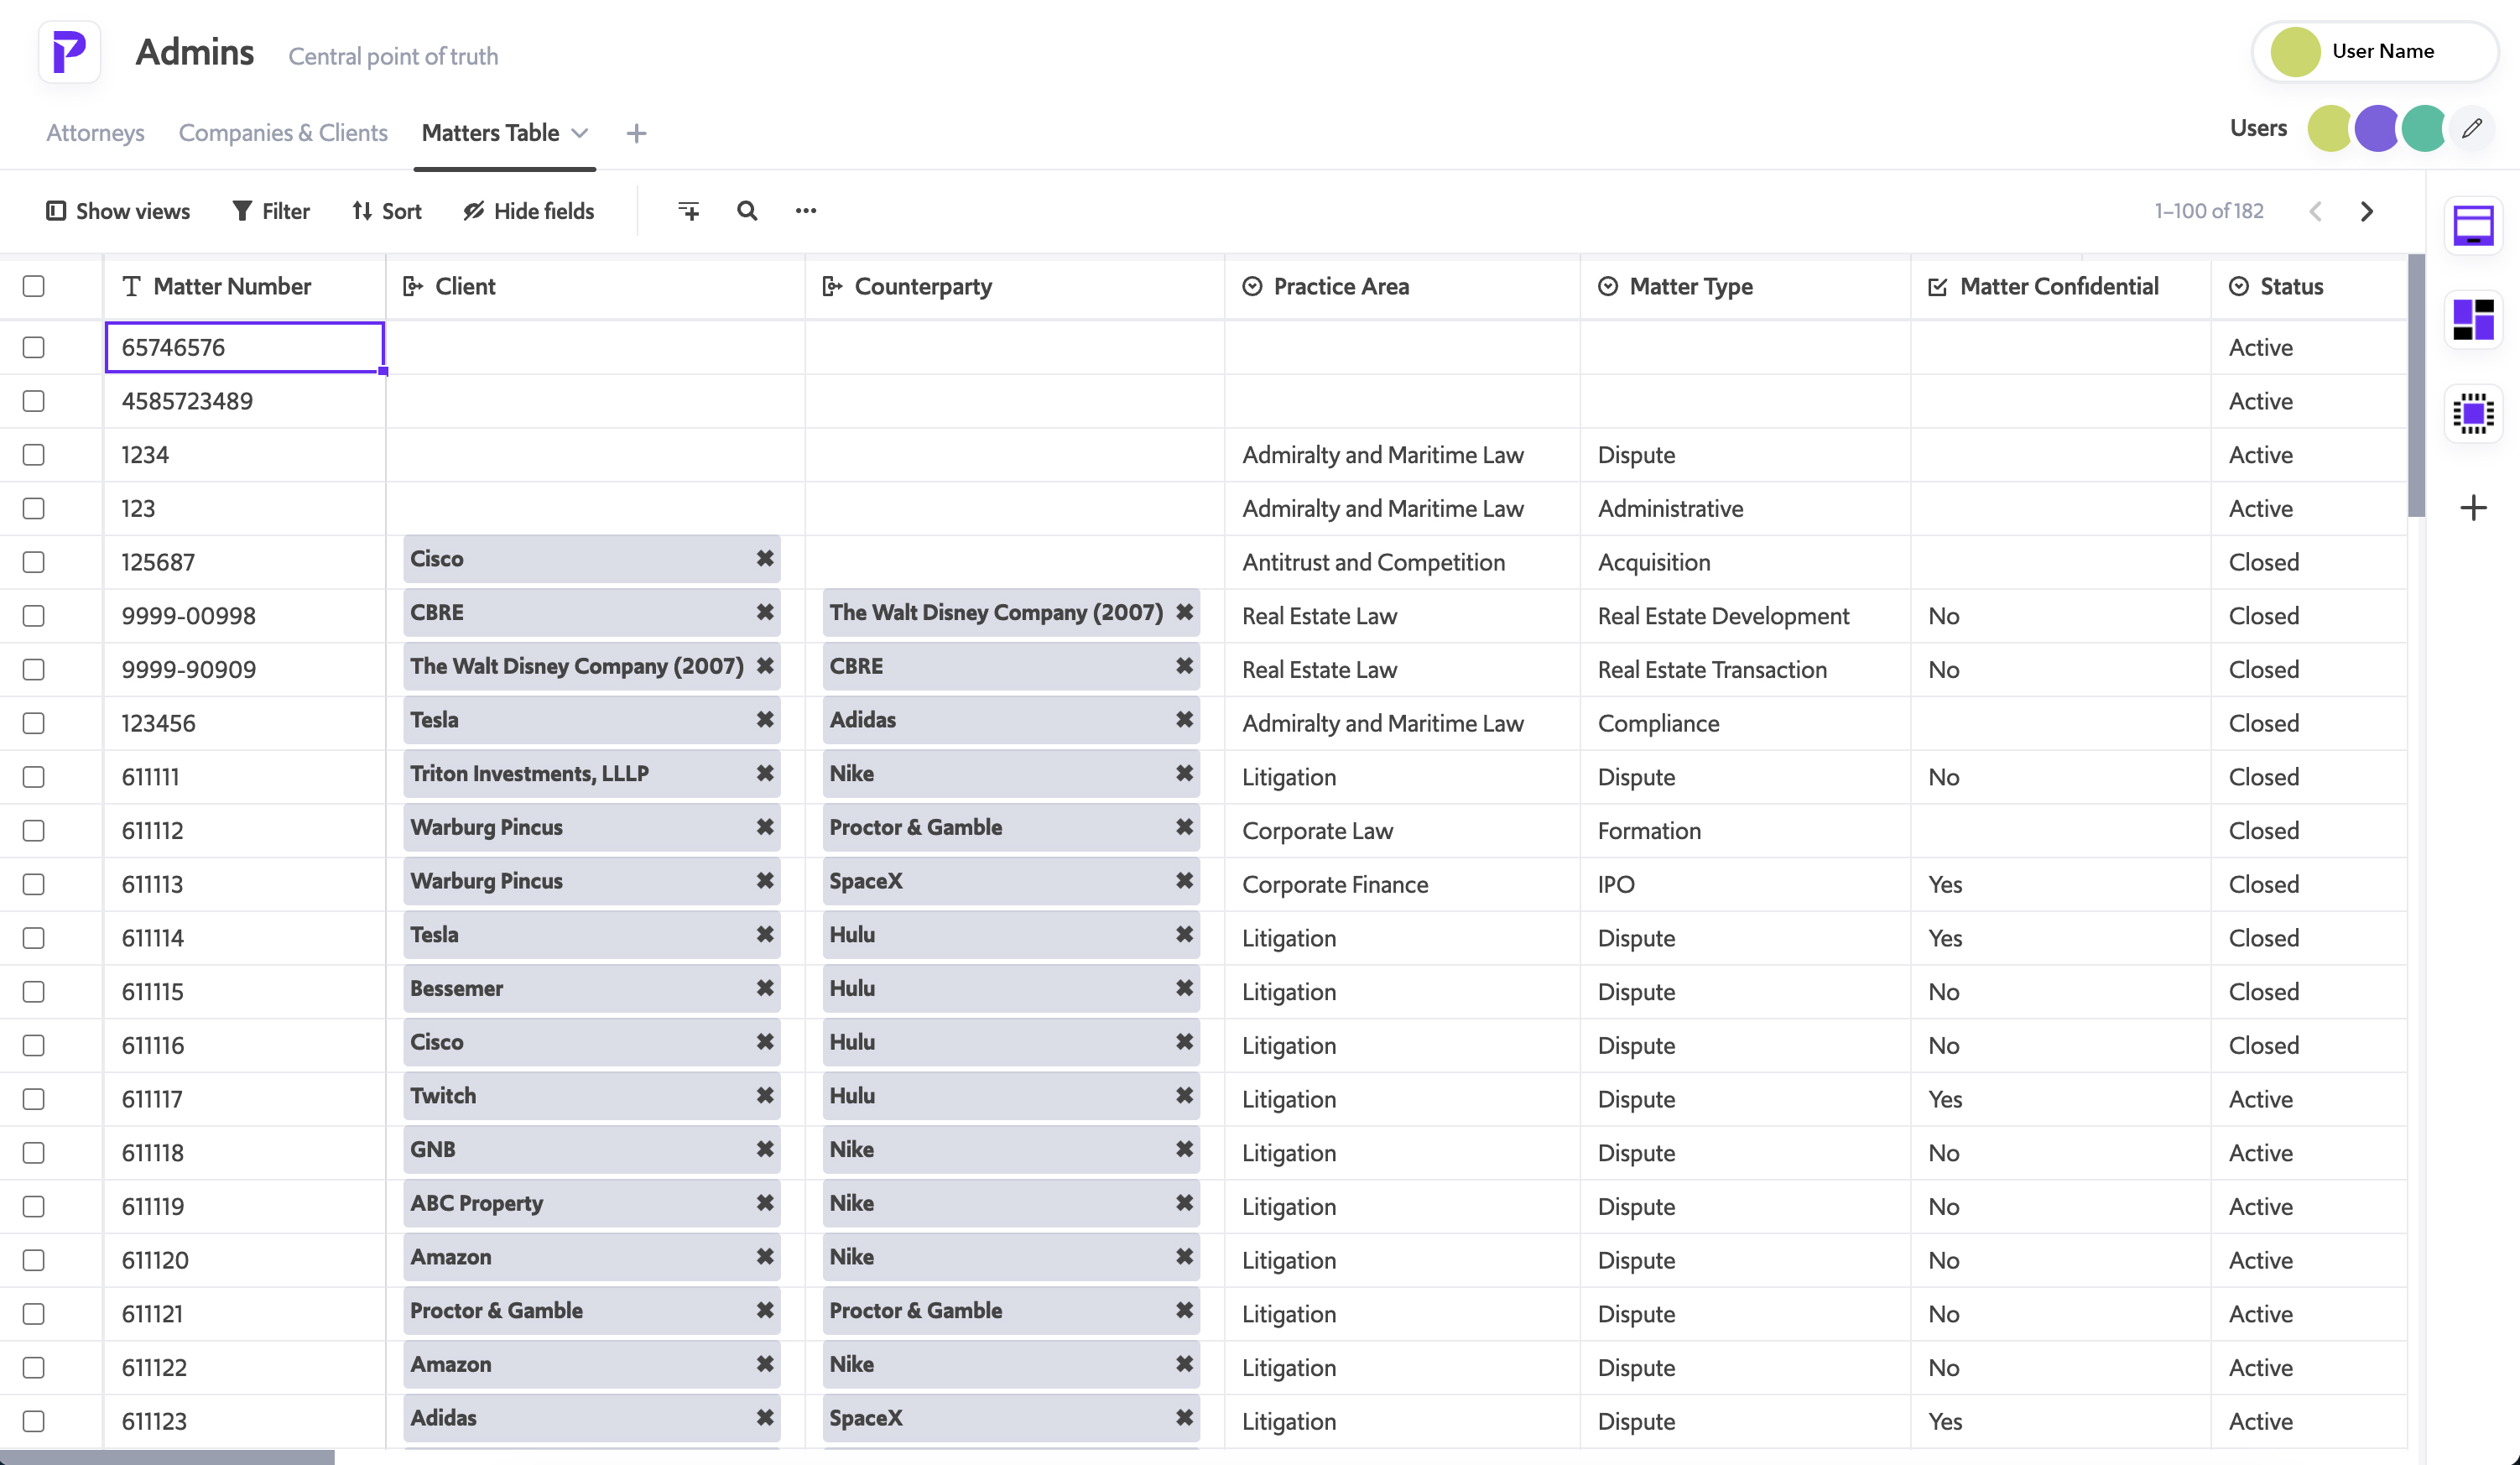Remove ABC Property client tag

coord(765,1203)
